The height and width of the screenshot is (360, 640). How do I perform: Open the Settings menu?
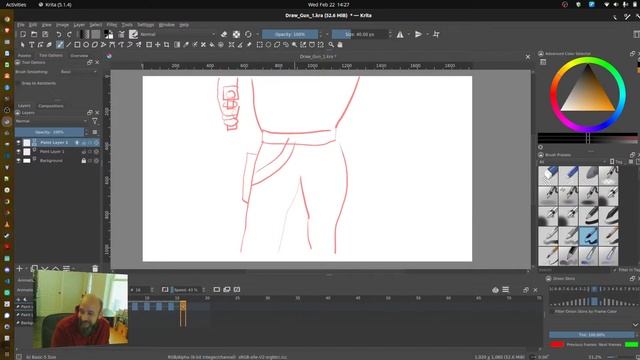click(145, 25)
